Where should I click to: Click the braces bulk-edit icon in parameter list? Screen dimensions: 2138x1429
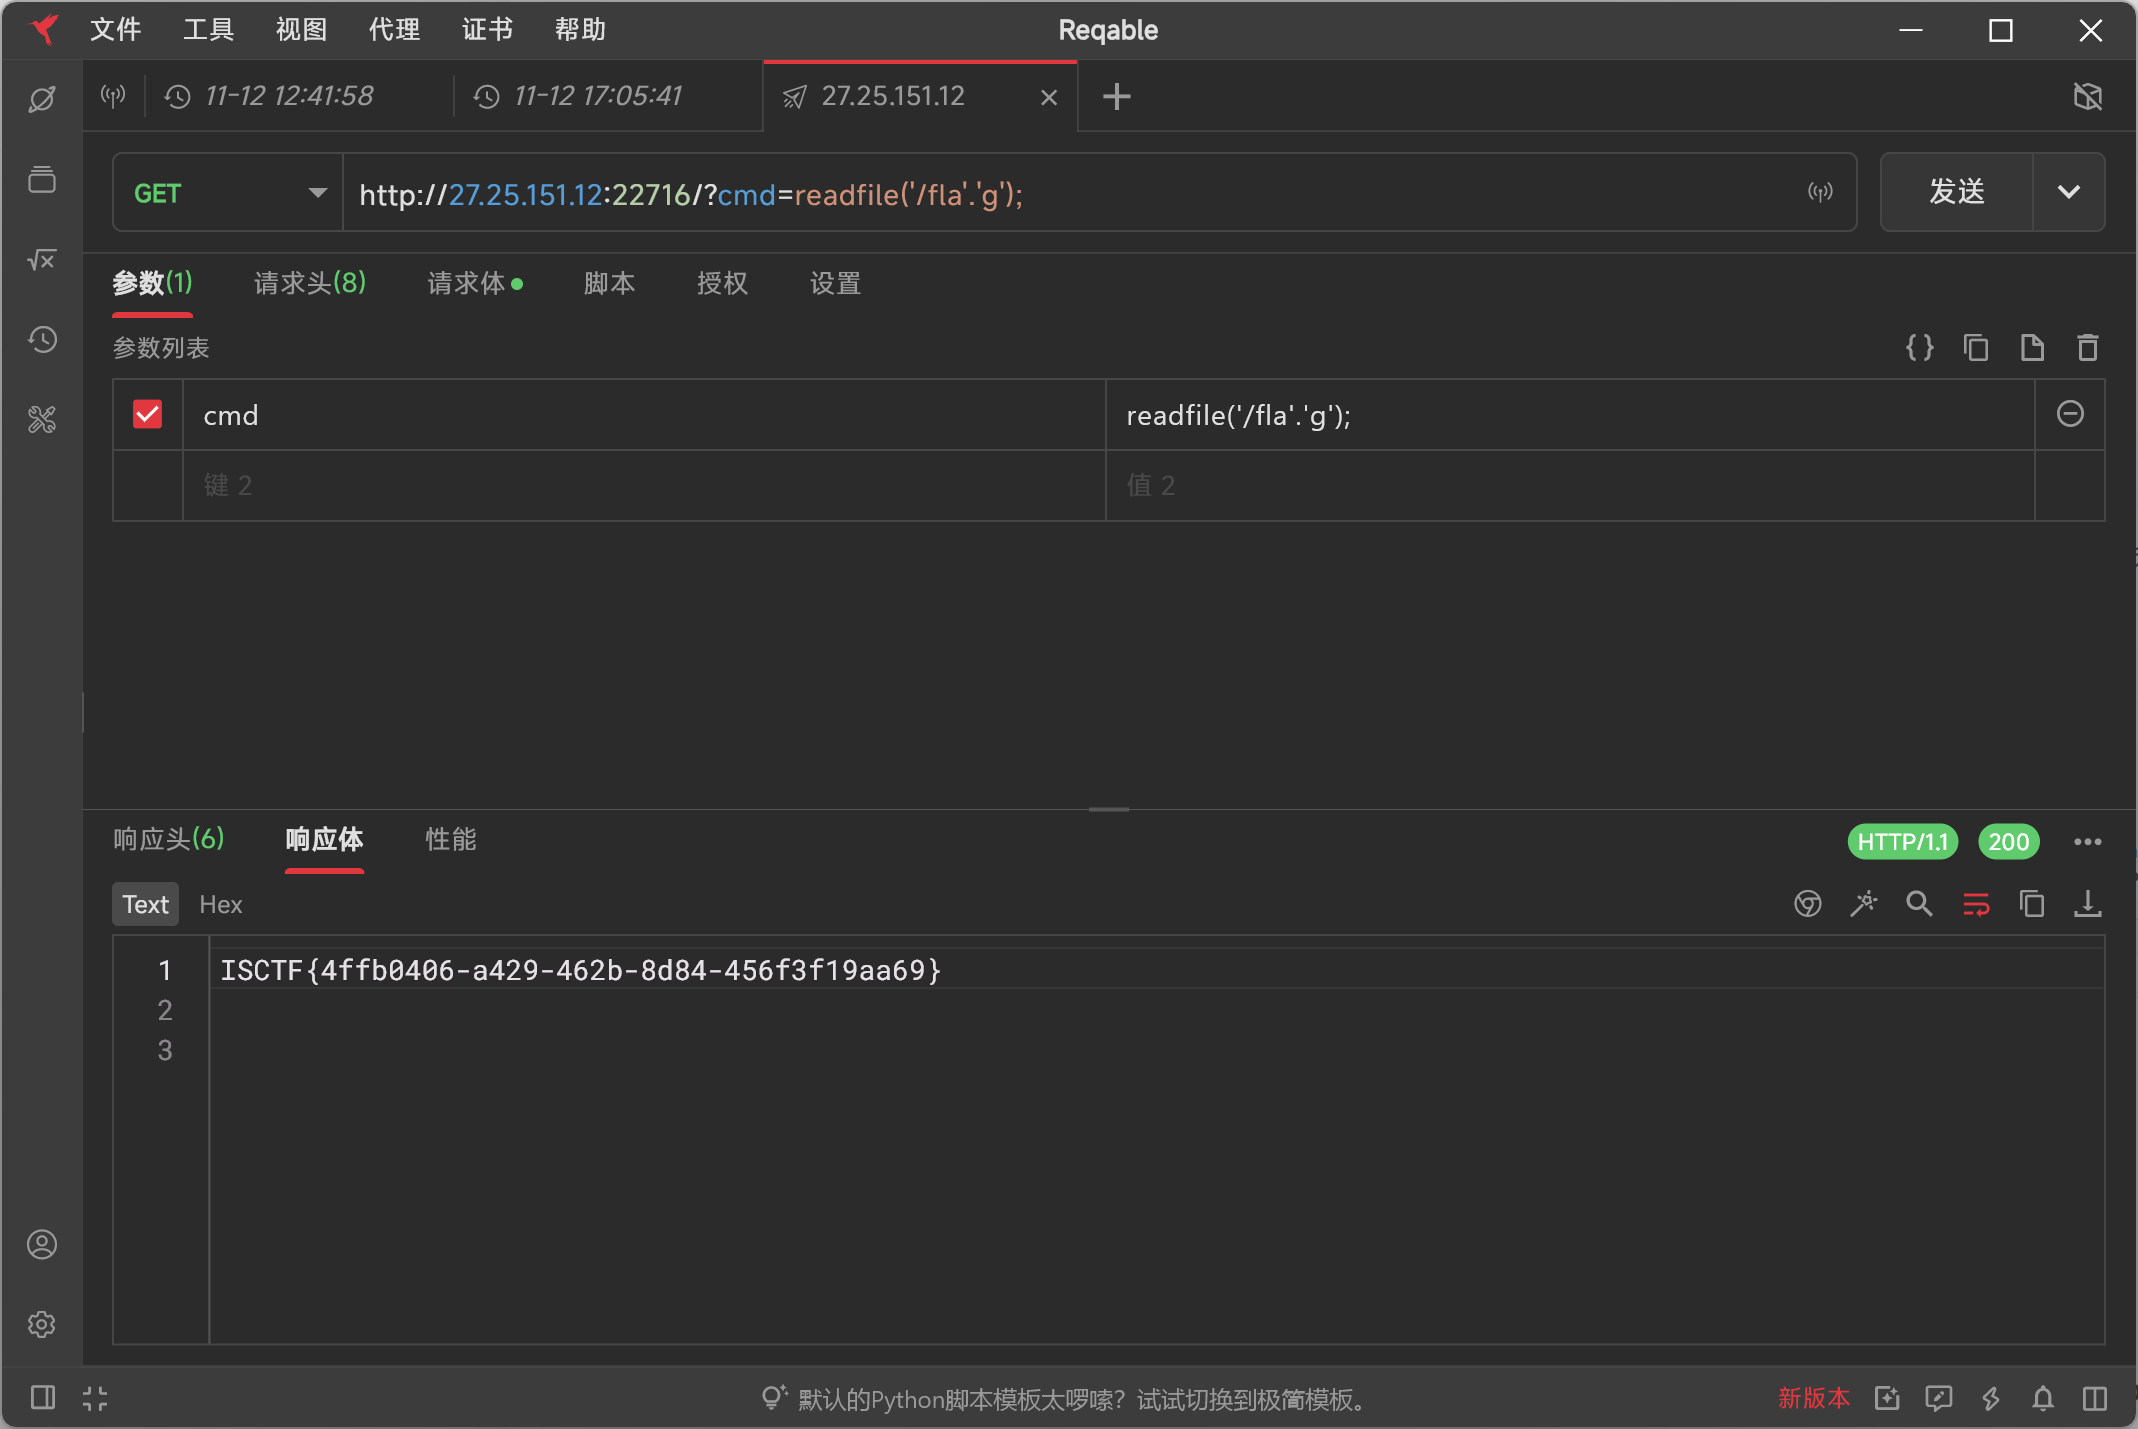point(1919,348)
